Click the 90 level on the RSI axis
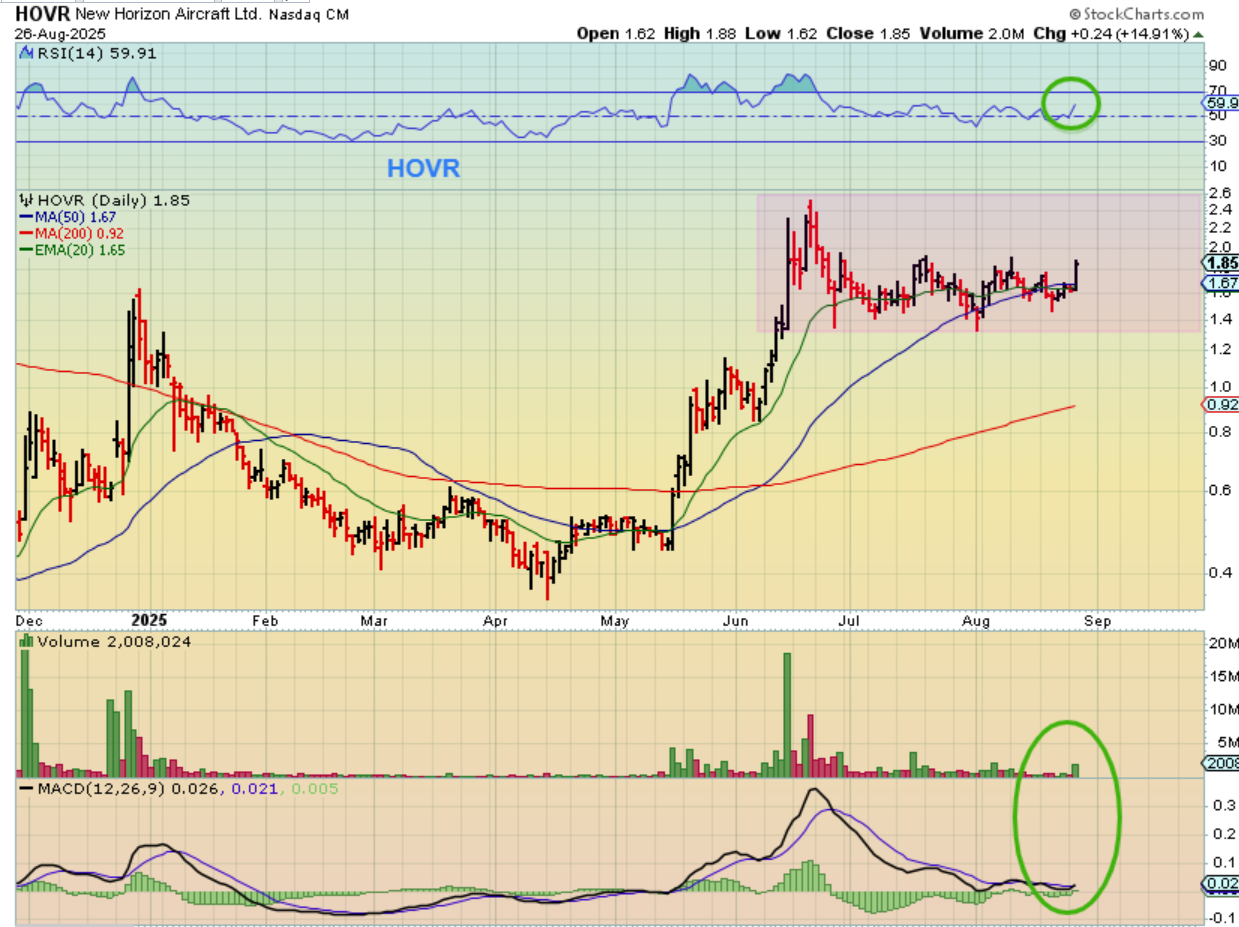 tap(1217, 66)
